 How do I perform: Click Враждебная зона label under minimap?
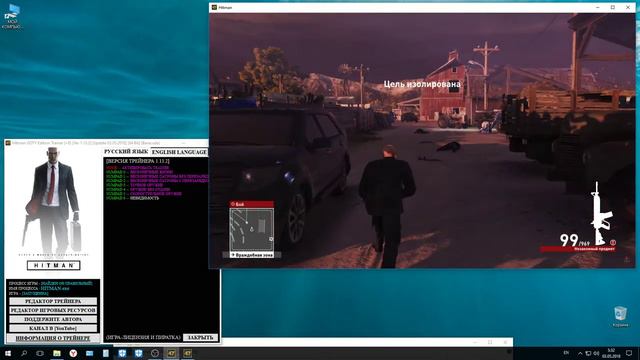[x=252, y=255]
